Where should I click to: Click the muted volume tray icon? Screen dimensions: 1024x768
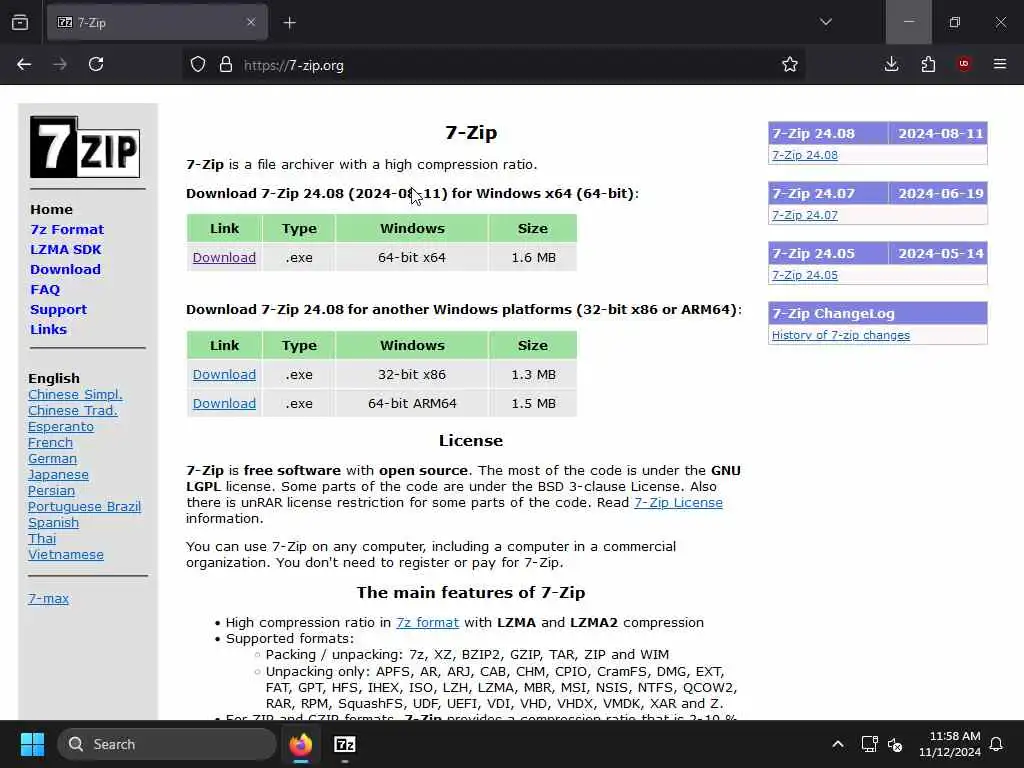(895, 744)
